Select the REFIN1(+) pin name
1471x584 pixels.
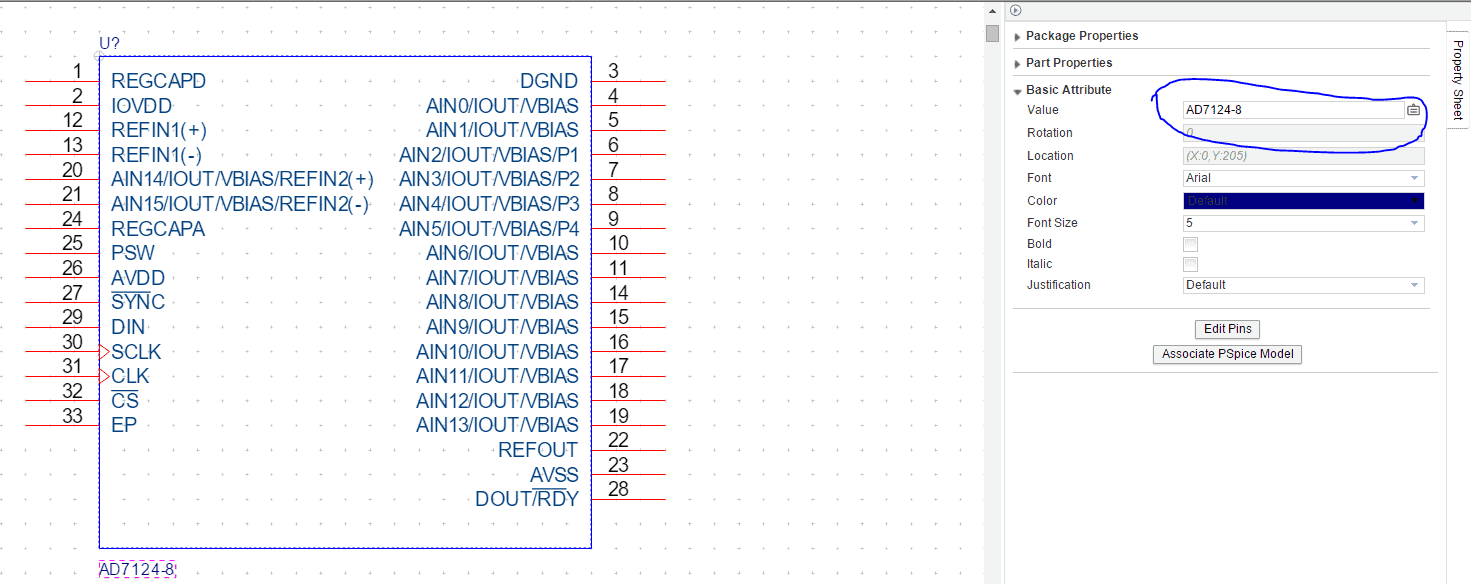click(x=159, y=130)
